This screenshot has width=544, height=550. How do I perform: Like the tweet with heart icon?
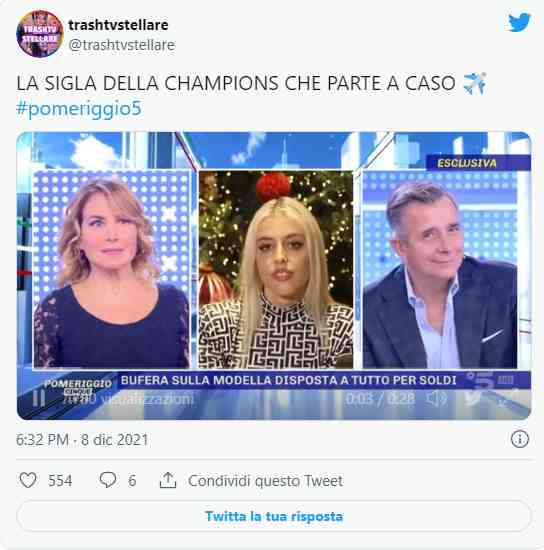28,480
